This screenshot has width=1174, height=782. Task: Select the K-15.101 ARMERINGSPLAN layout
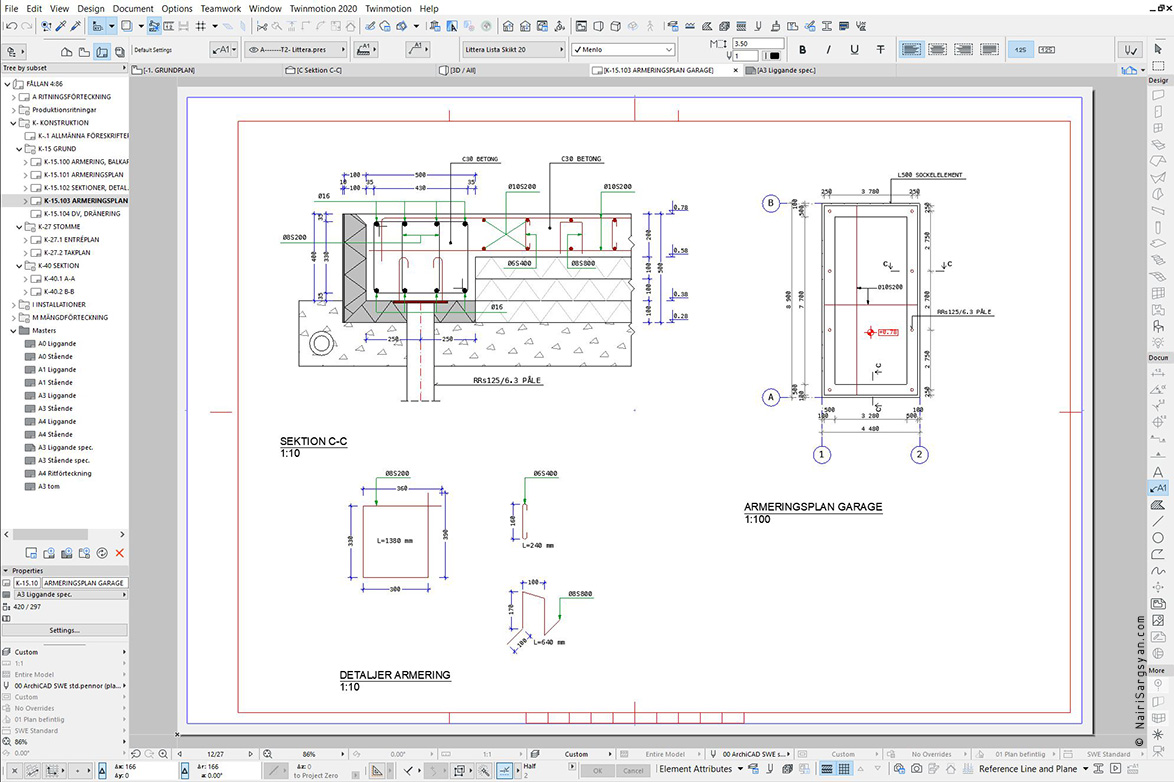coord(83,175)
